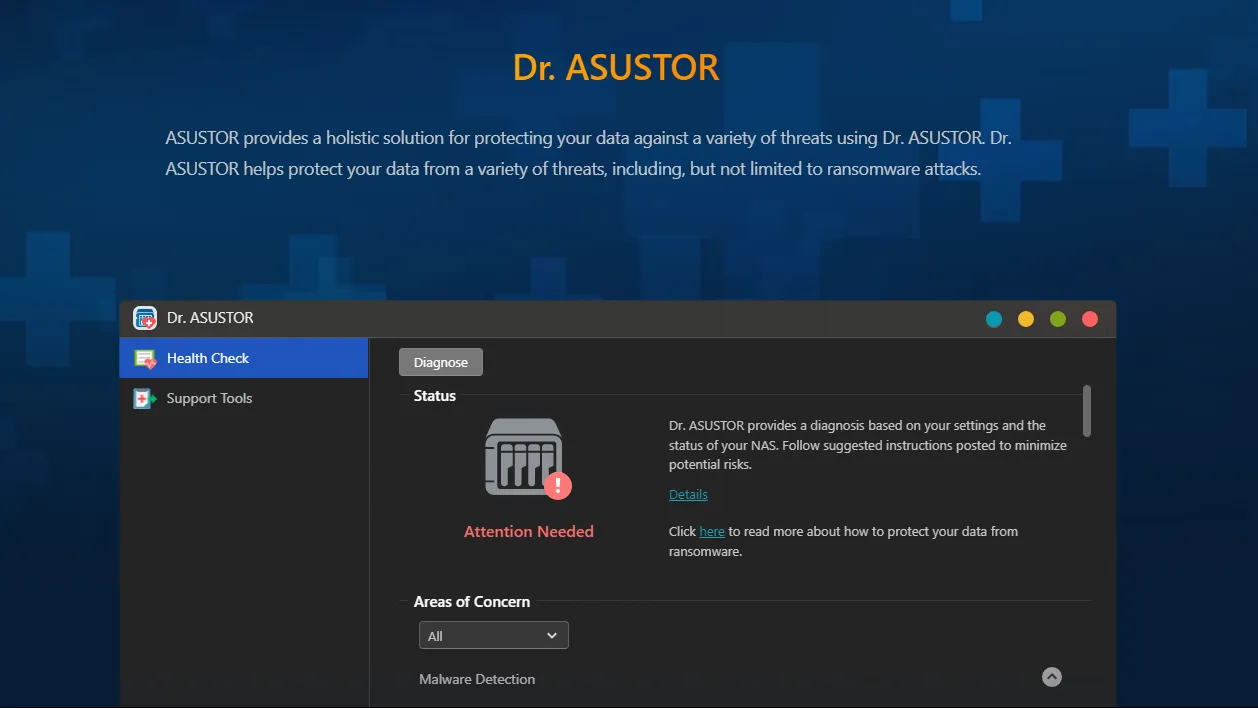The width and height of the screenshot is (1258, 708).
Task: Open the Health Check section
Action: click(x=244, y=358)
